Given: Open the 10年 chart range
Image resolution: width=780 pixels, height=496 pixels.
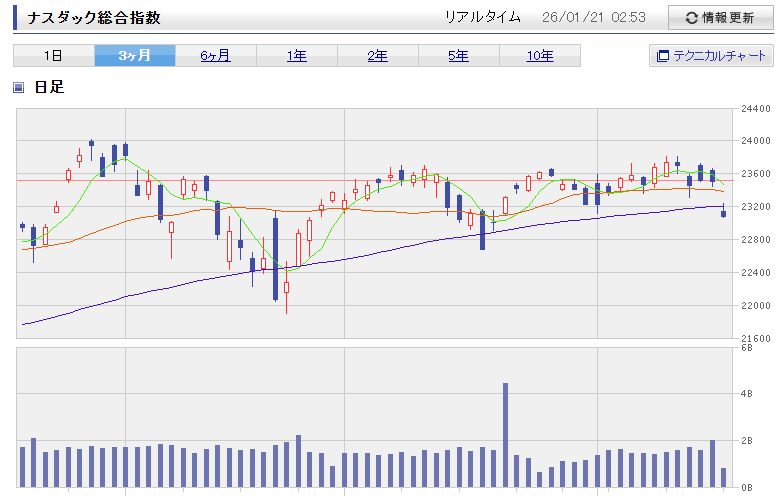Looking at the screenshot, I should click(x=539, y=56).
